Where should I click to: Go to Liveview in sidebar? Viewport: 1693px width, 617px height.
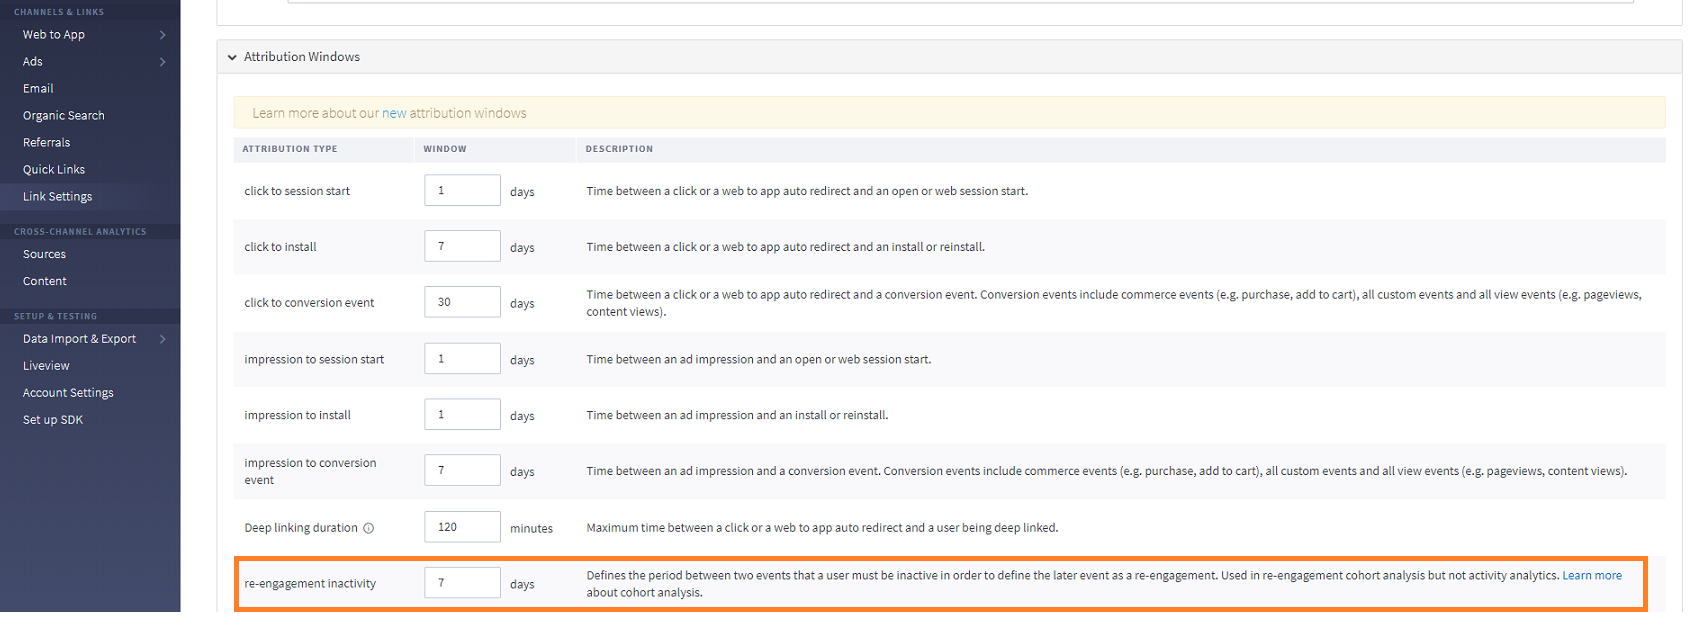pyautogui.click(x=47, y=366)
